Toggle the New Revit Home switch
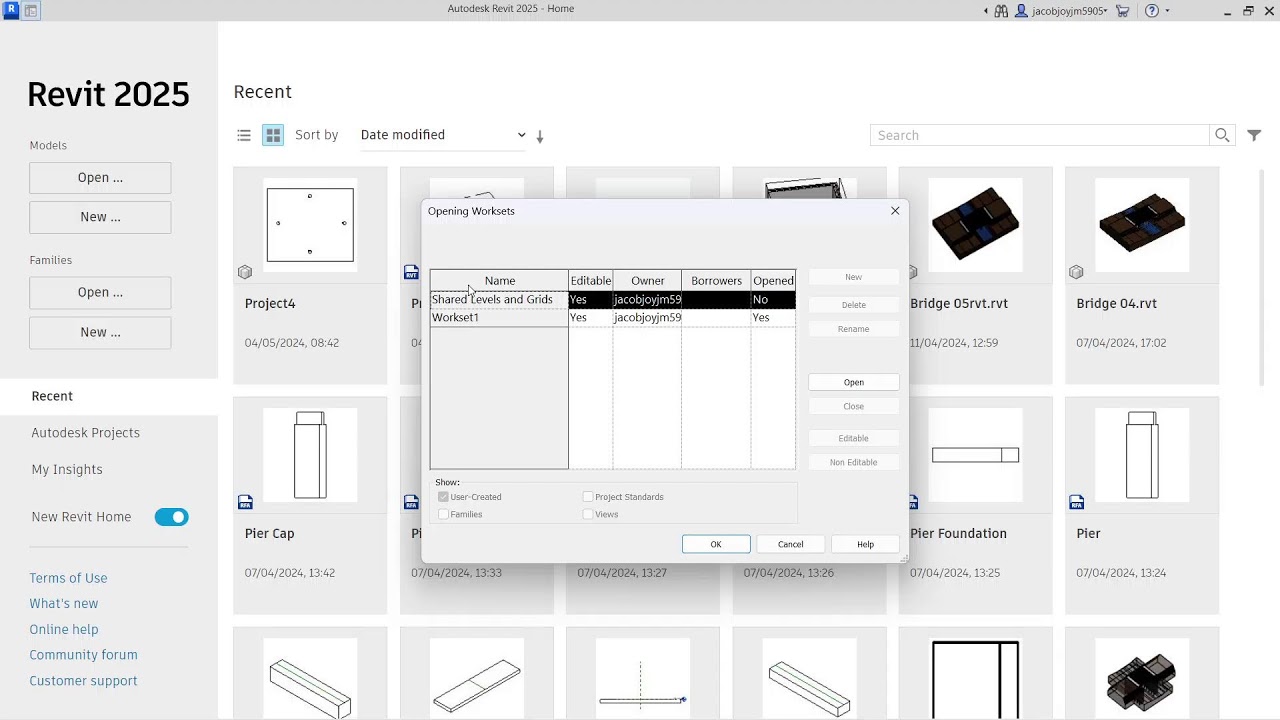This screenshot has height=720, width=1280. (x=171, y=517)
